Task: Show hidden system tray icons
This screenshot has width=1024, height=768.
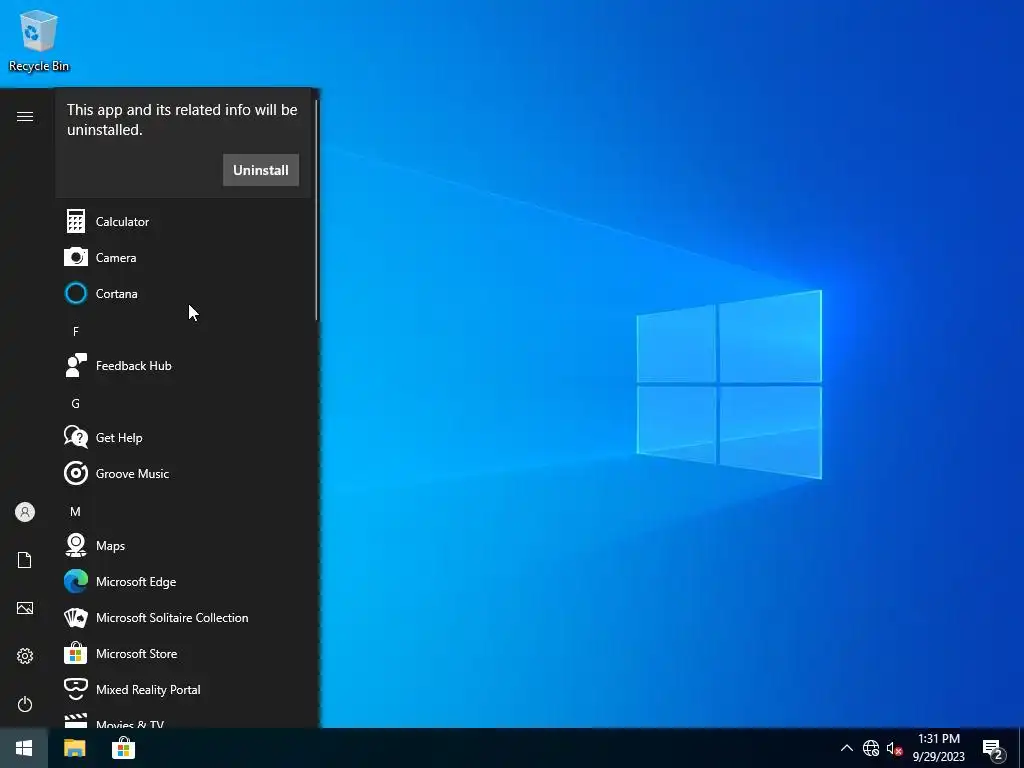Action: [846, 748]
